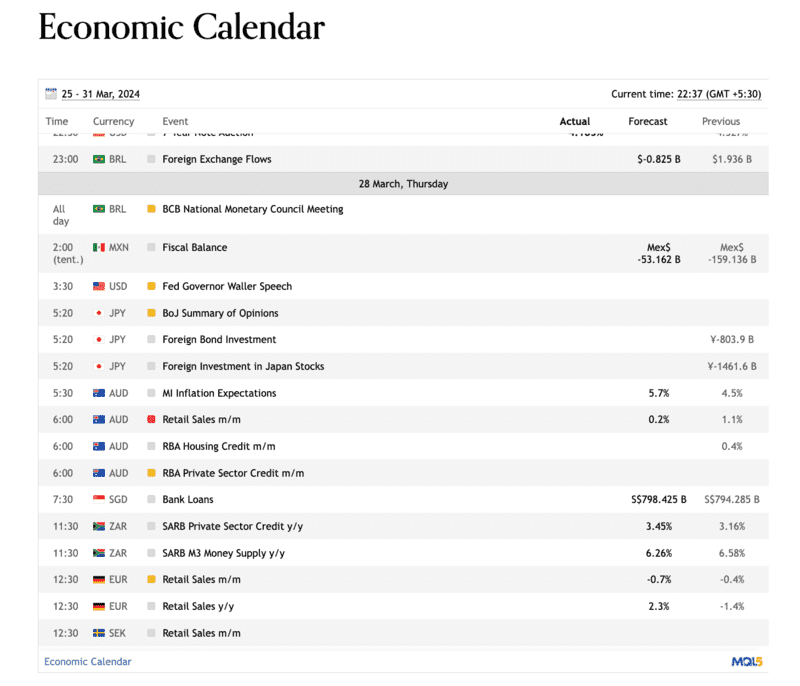Click the Event column header
Viewport: 800px width, 686px height.
coord(175,121)
